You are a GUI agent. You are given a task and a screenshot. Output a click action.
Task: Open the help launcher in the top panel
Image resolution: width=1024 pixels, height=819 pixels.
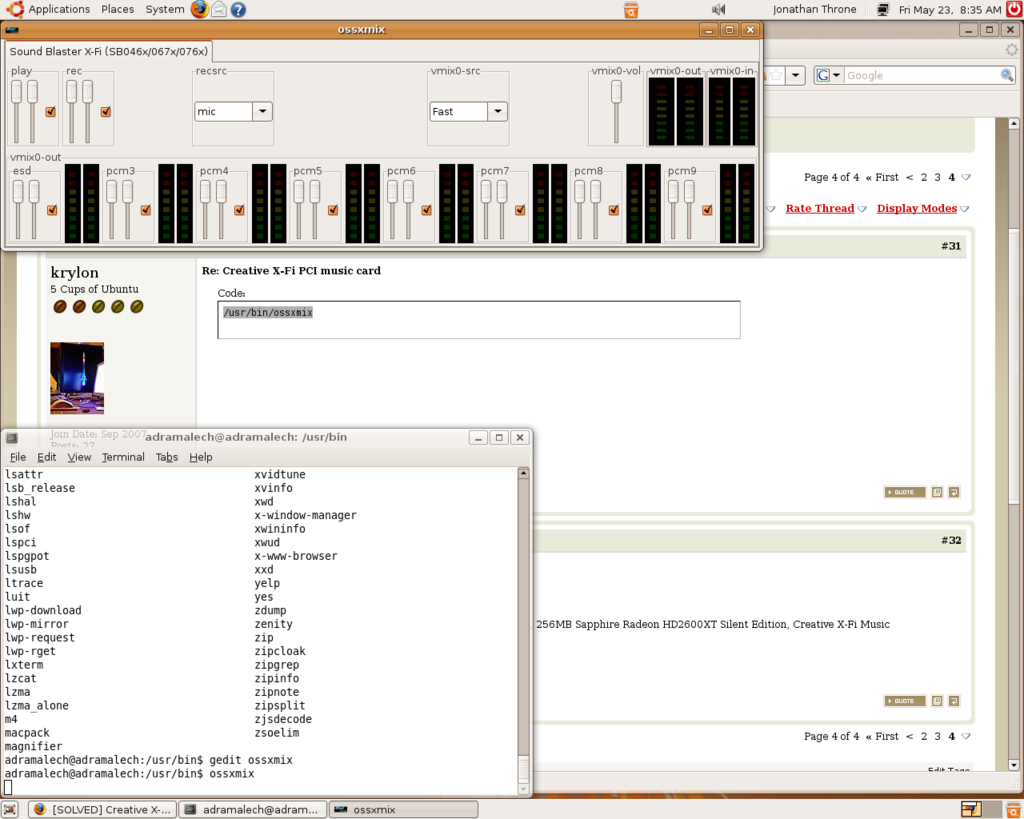(238, 9)
